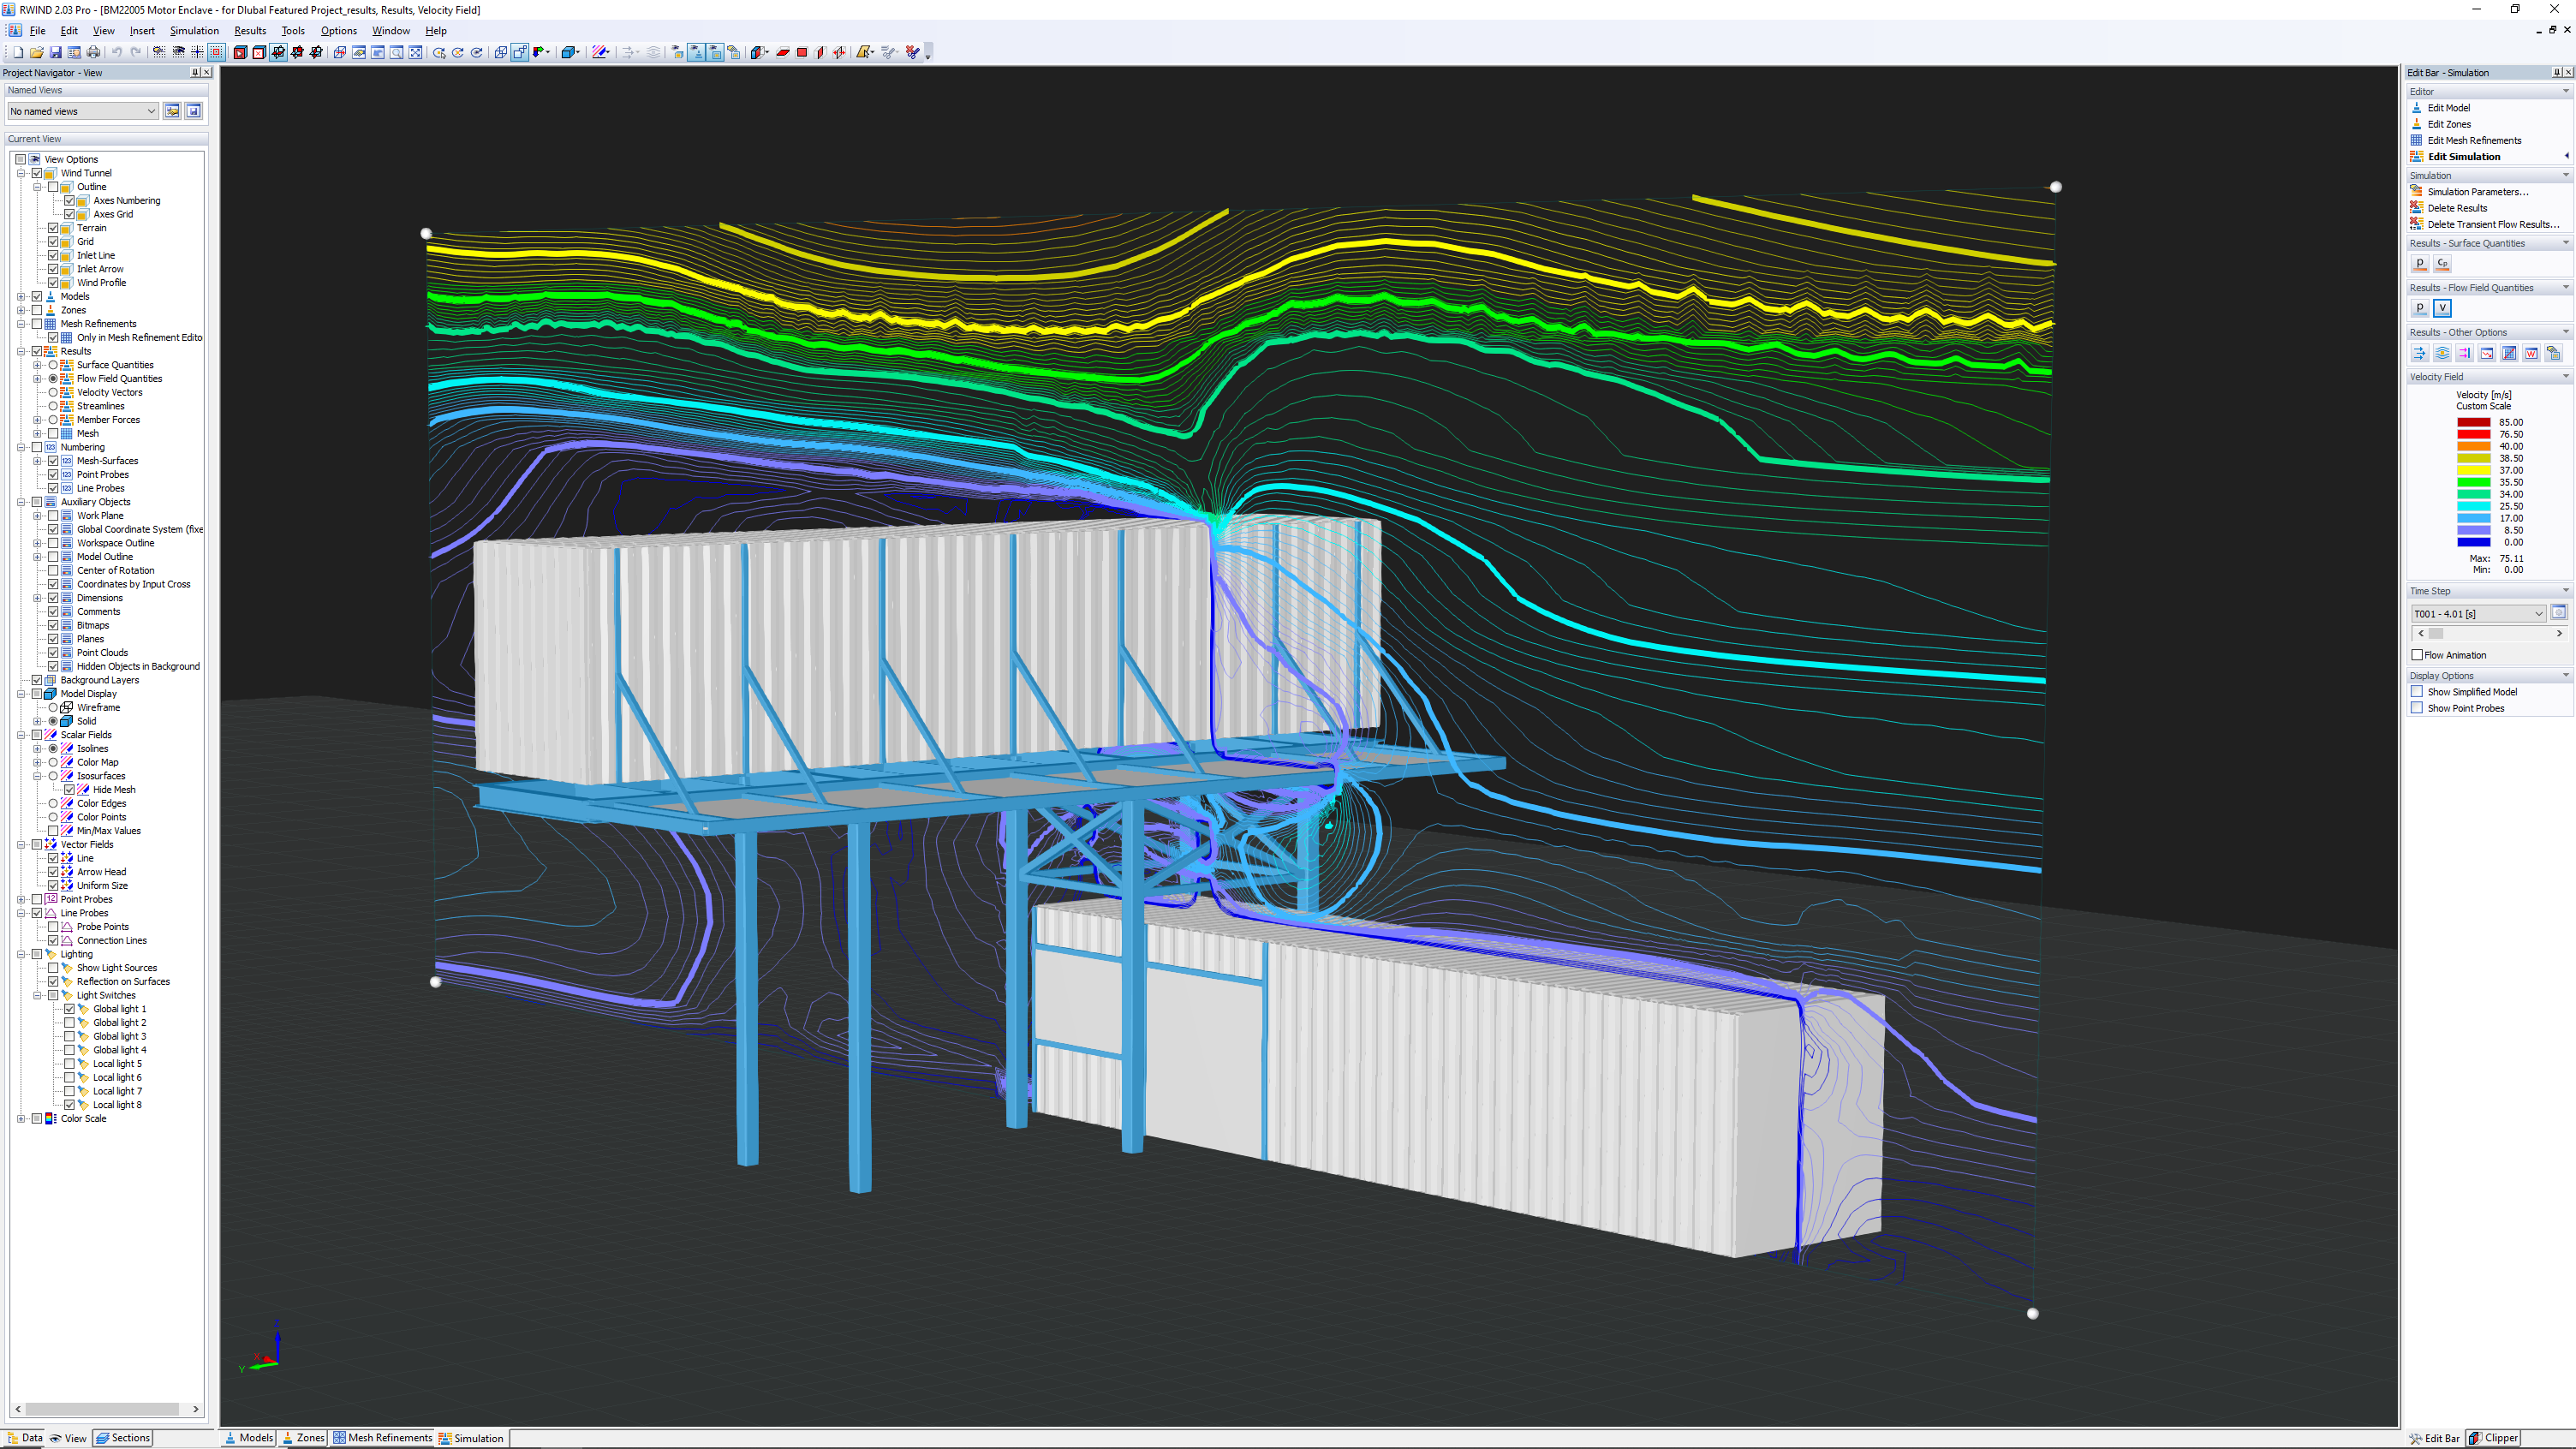Viewport: 2576px width, 1449px height.
Task: Click the Models tab at bottom
Action: click(x=254, y=1437)
